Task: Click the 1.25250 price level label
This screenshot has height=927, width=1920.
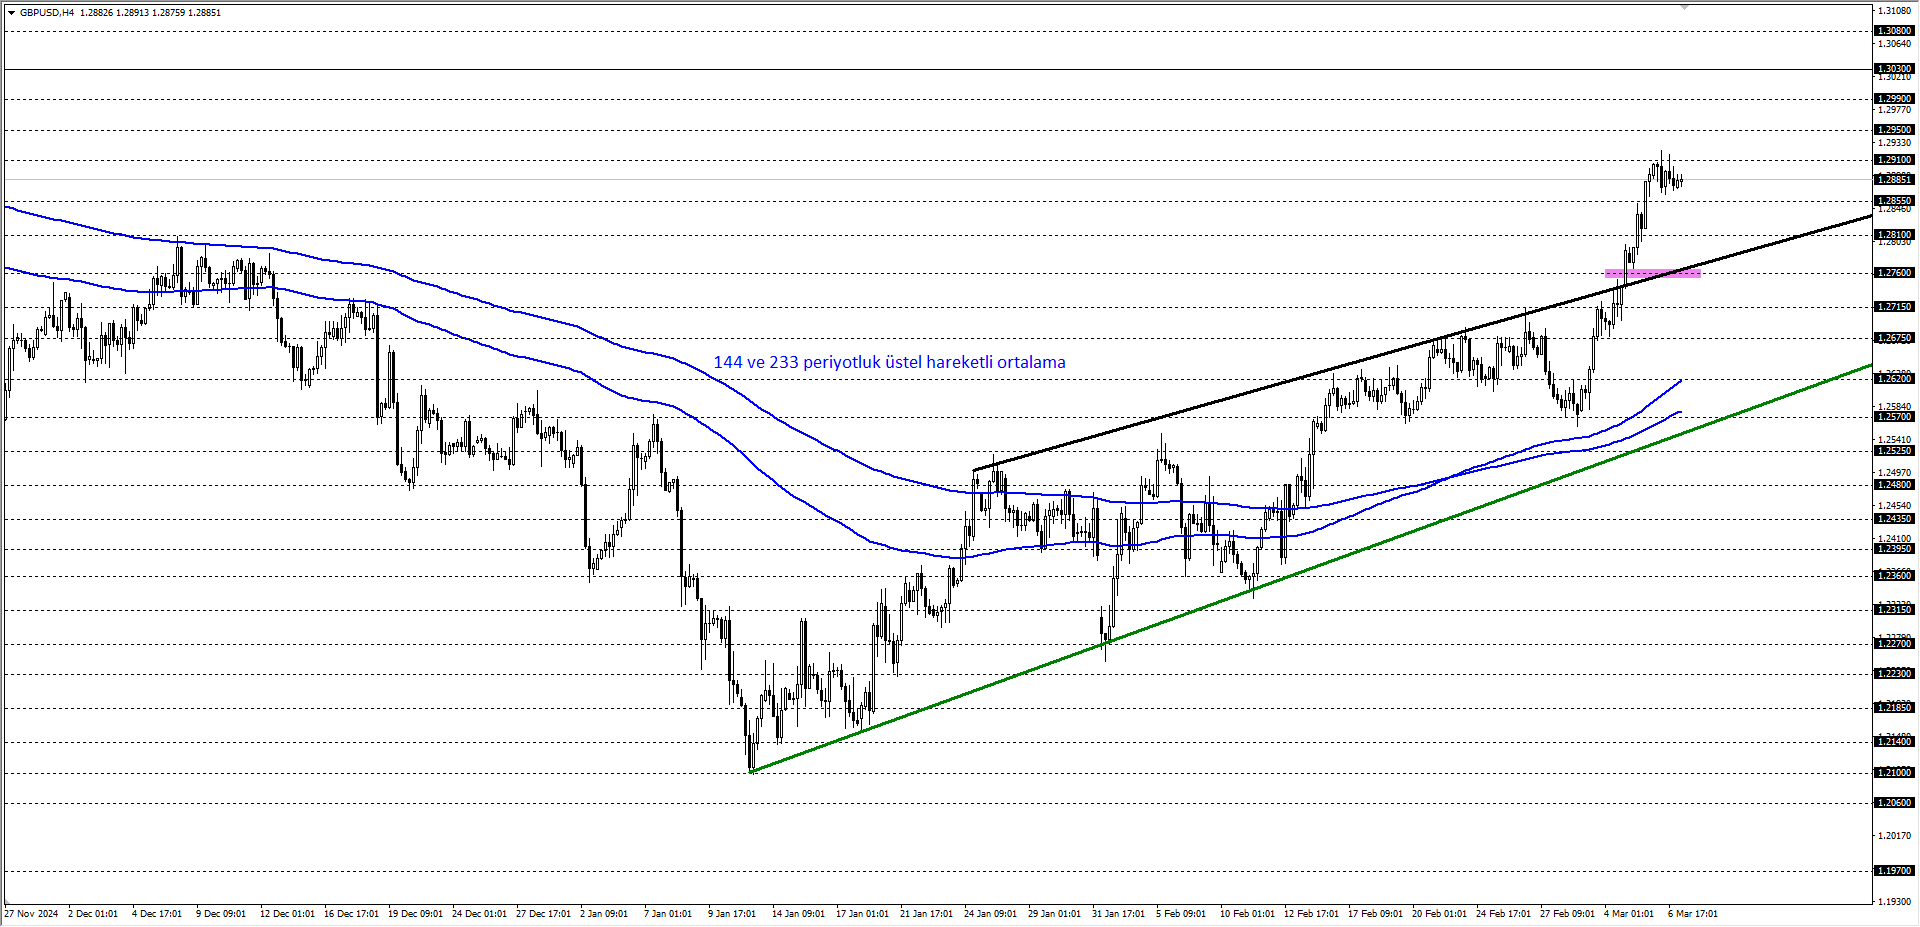Action: [1894, 451]
